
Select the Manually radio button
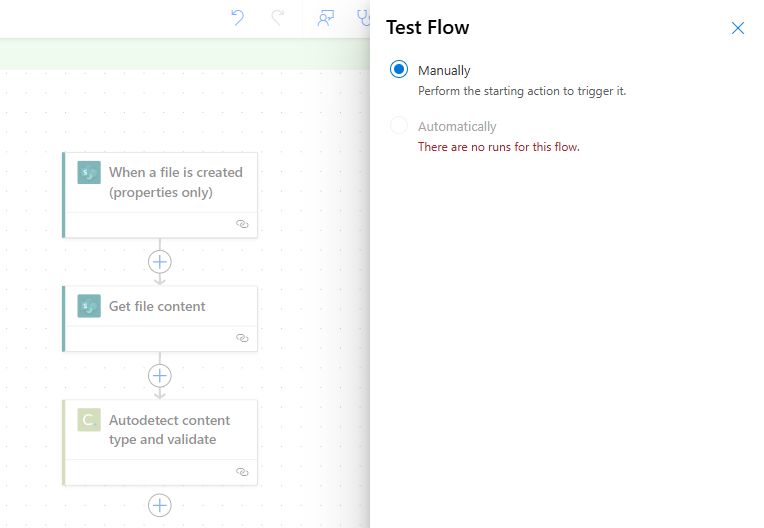click(x=399, y=70)
